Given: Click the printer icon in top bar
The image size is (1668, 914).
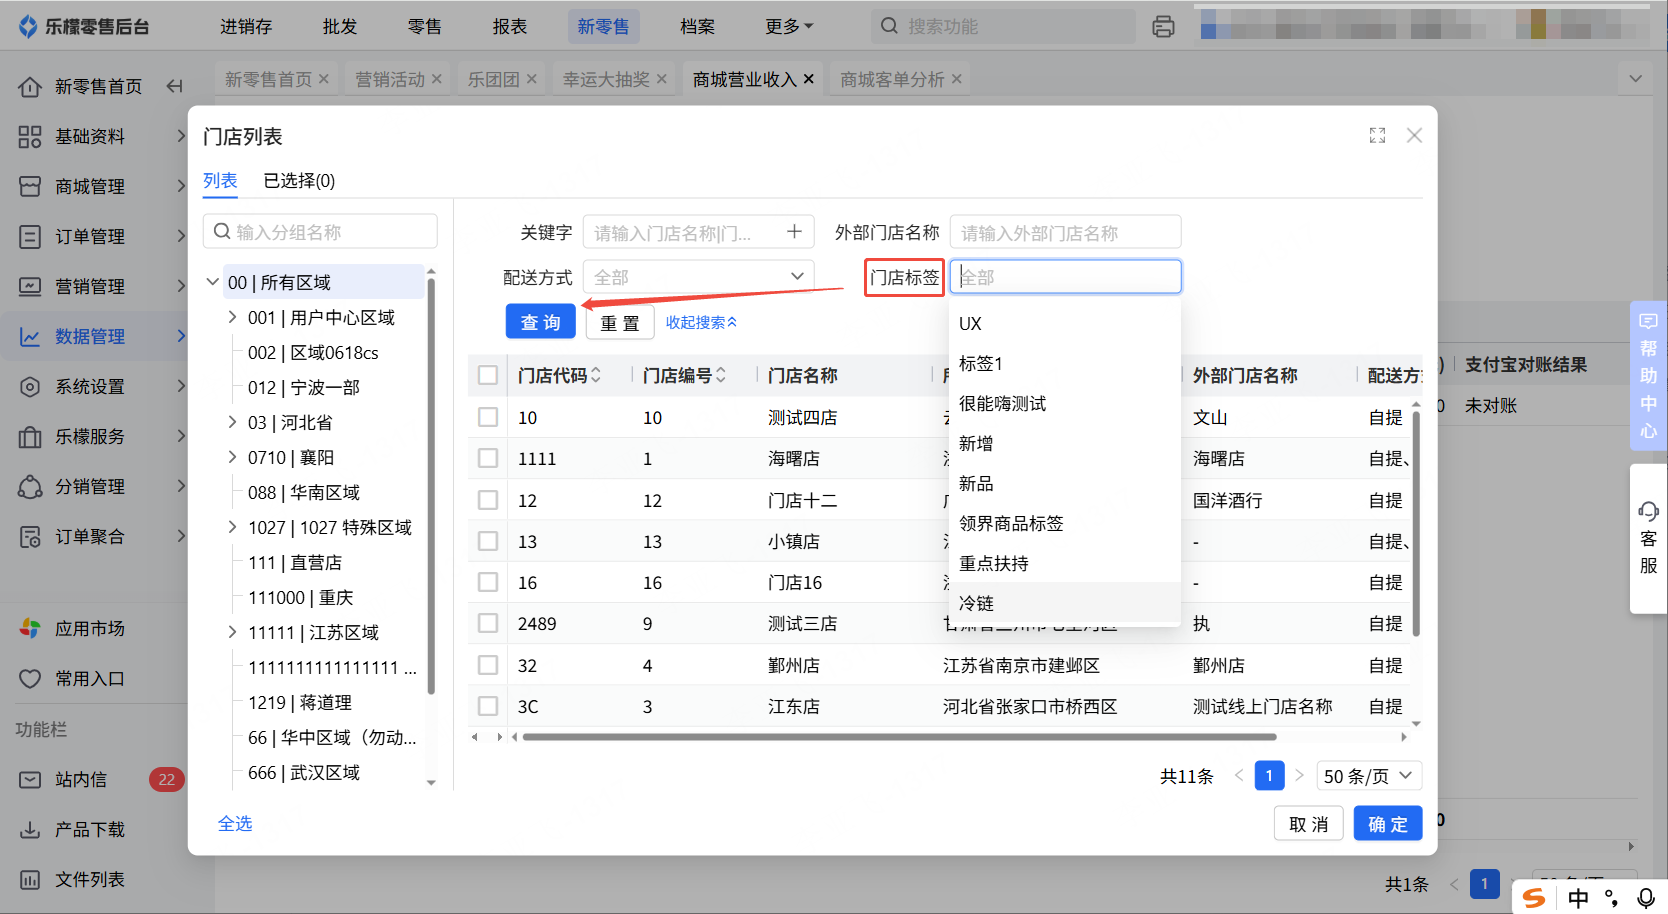Looking at the screenshot, I should coord(1163,27).
